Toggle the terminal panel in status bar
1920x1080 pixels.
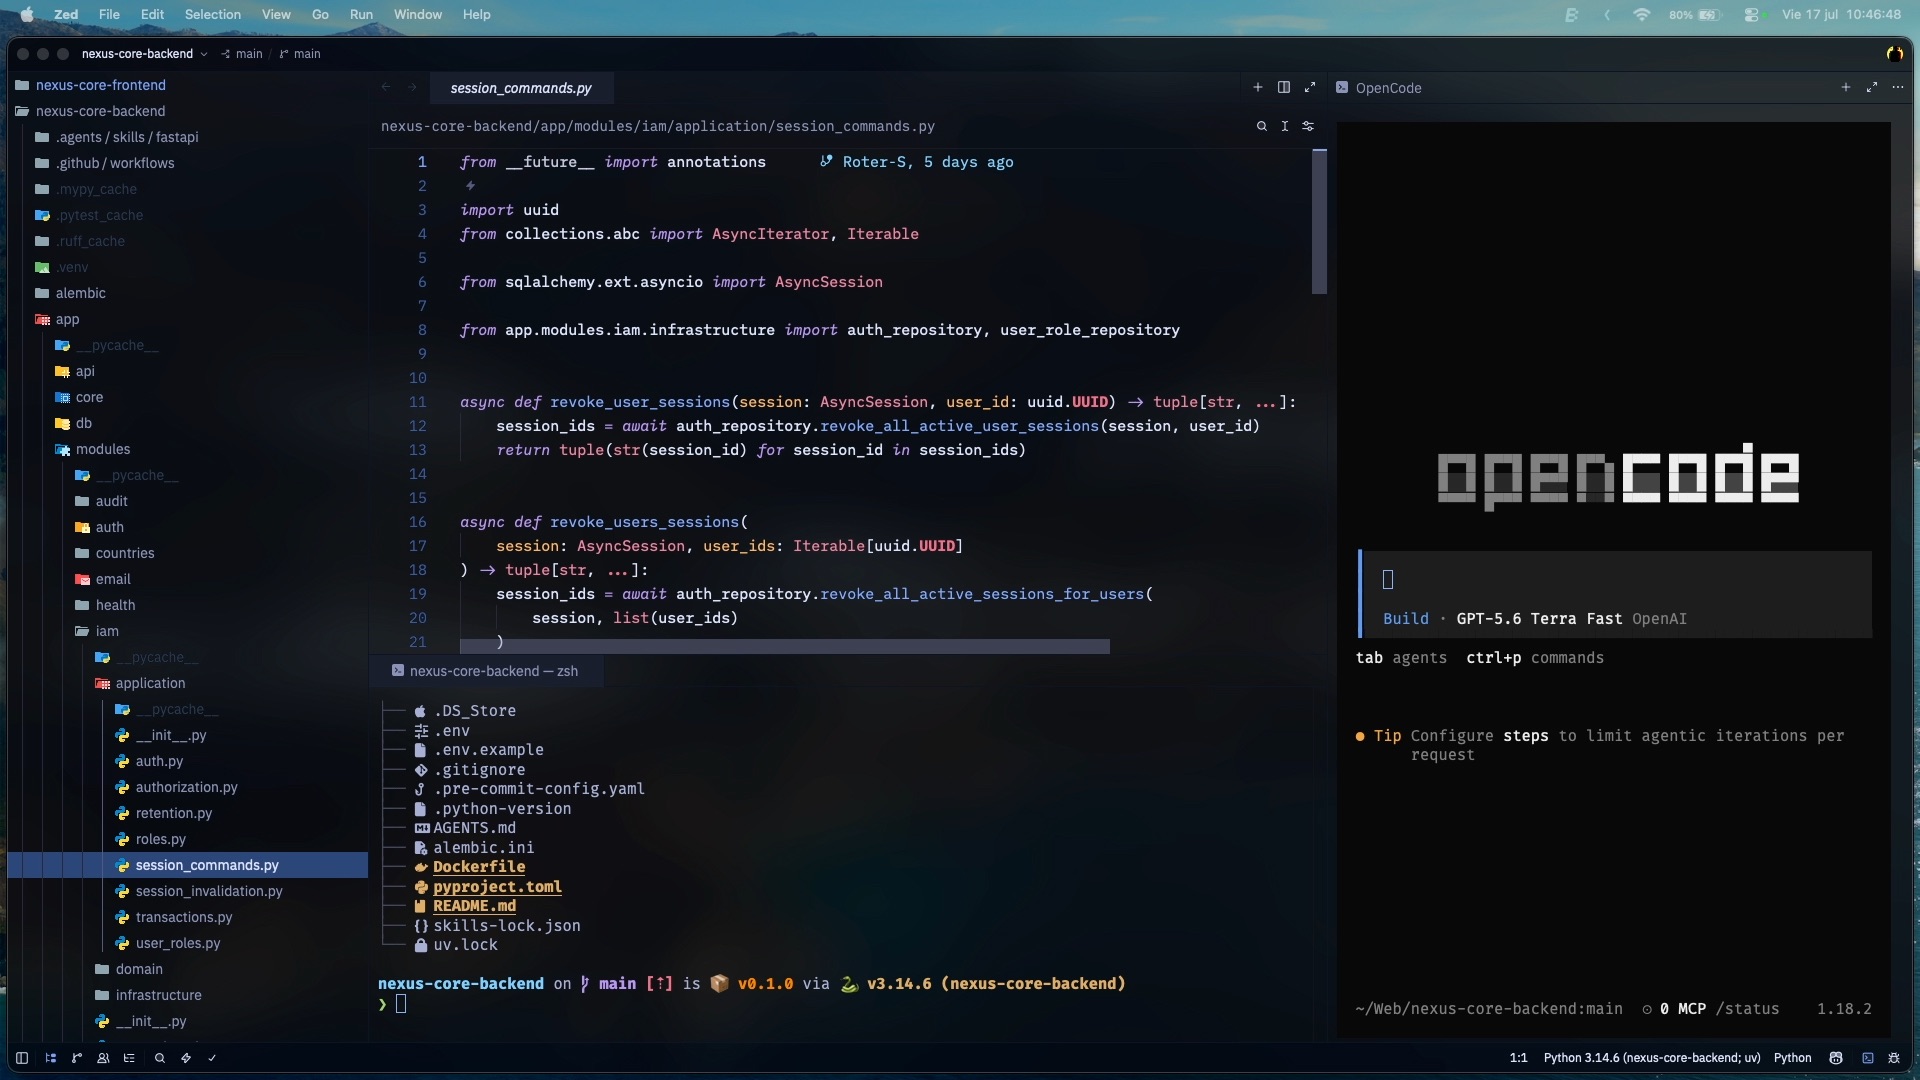point(1867,1058)
